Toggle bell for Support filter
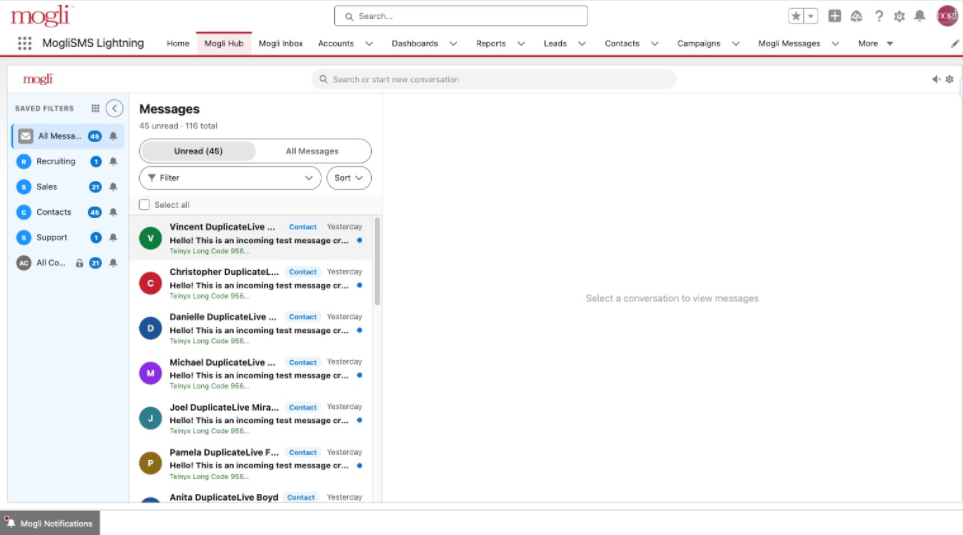Image resolution: width=963 pixels, height=535 pixels. click(113, 237)
